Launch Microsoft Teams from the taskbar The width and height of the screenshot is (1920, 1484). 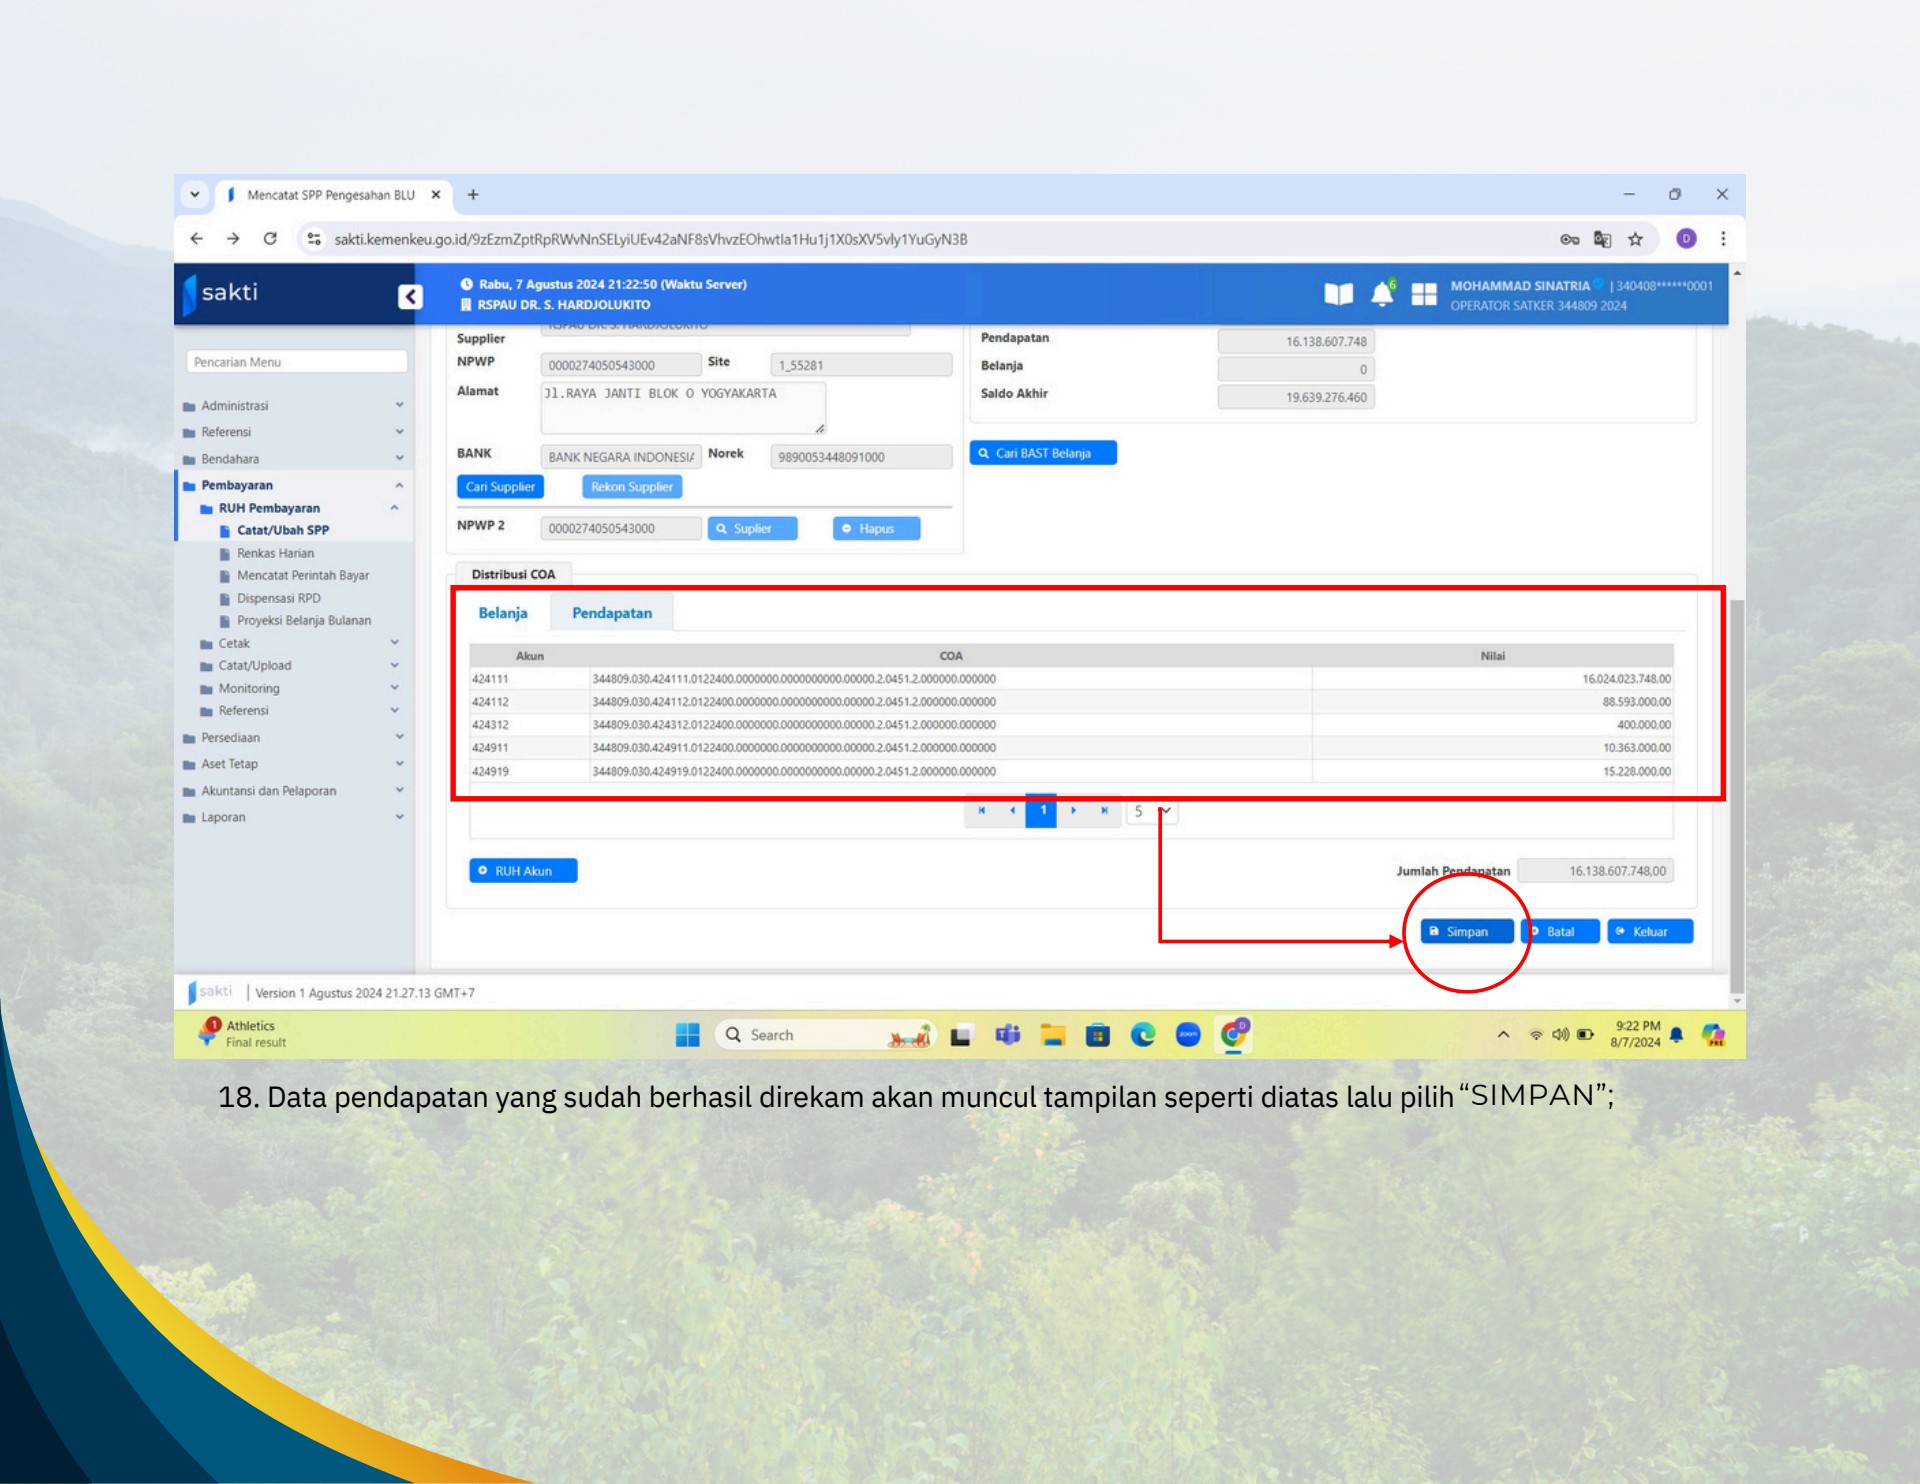1007,1035
